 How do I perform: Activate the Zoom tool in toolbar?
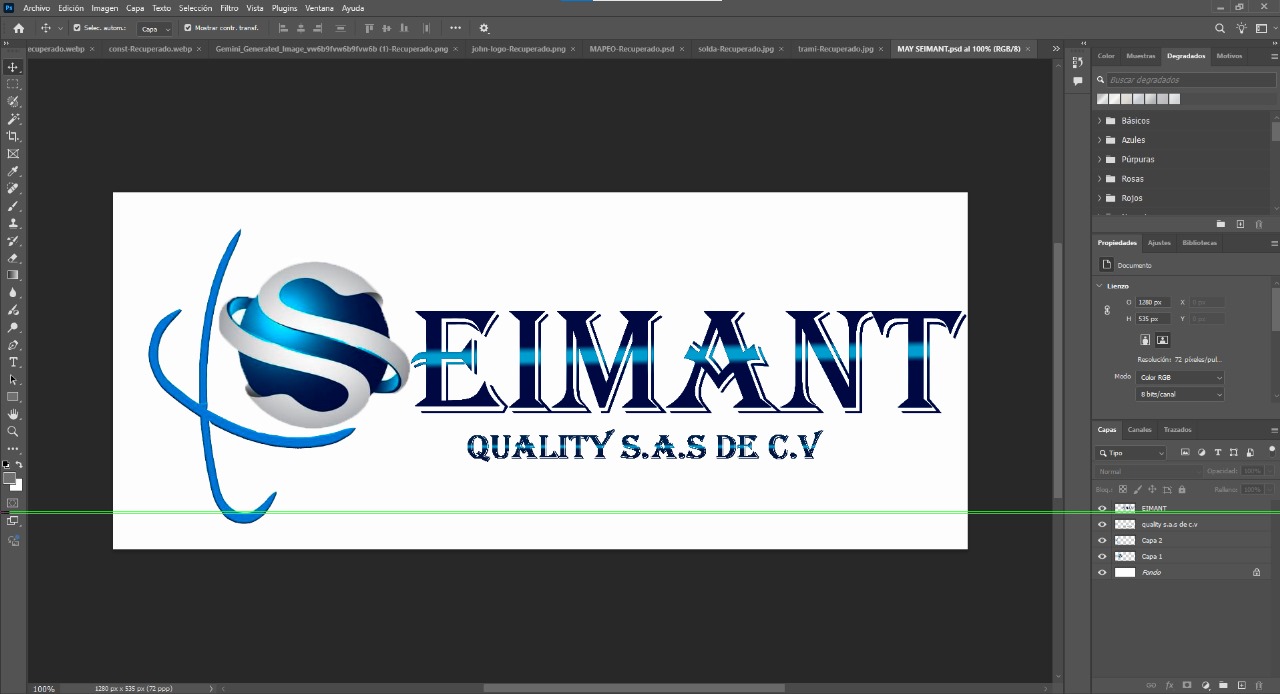[x=13, y=431]
